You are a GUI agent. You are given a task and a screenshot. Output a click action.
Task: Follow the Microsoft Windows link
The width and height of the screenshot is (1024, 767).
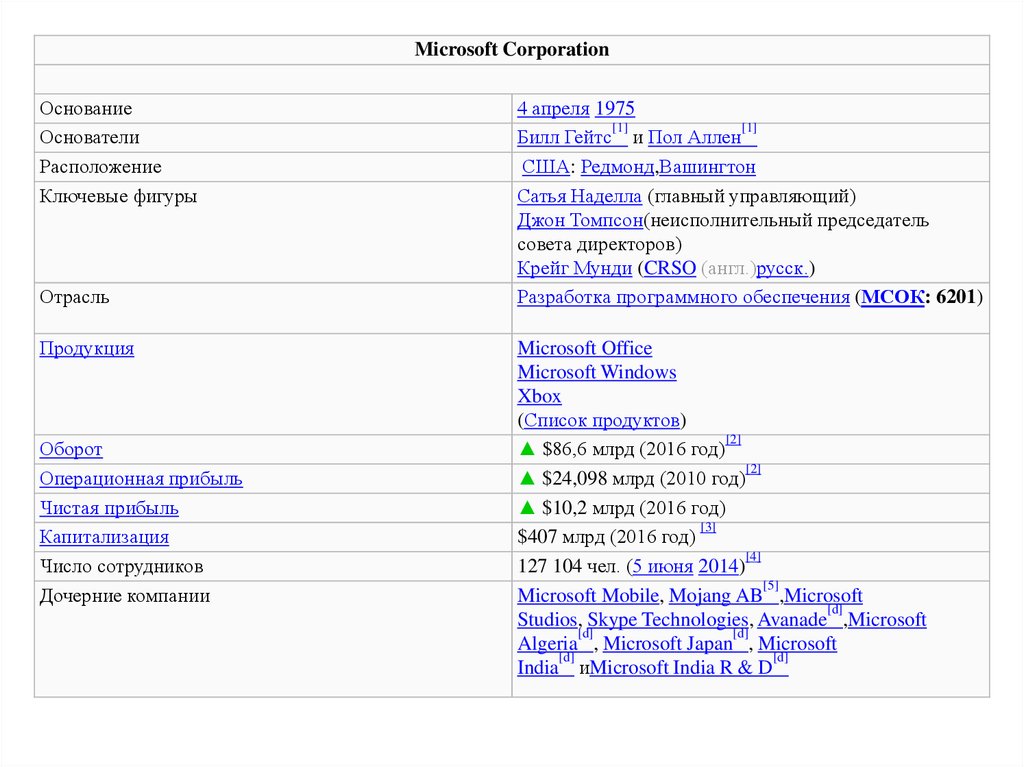coord(596,373)
